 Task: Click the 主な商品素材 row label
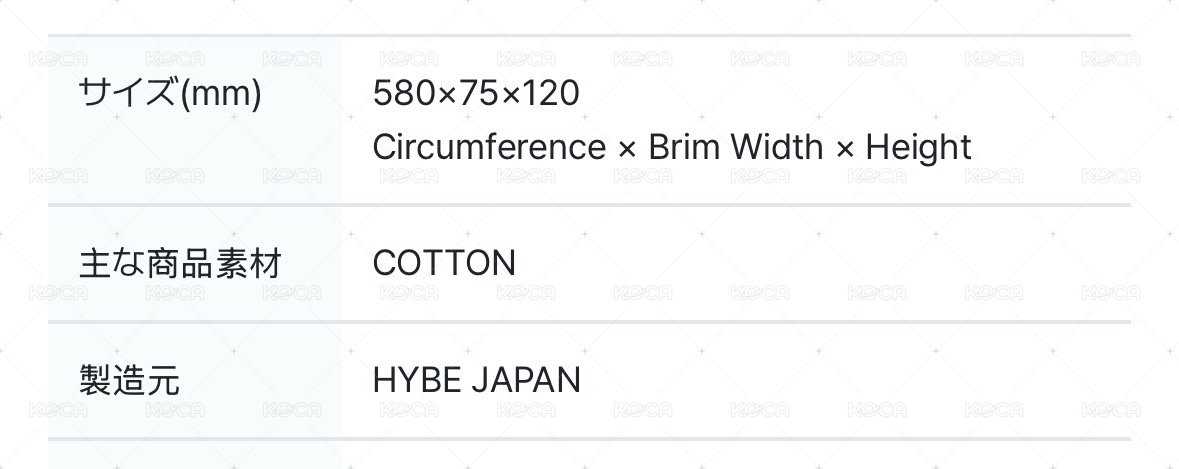coord(180,265)
